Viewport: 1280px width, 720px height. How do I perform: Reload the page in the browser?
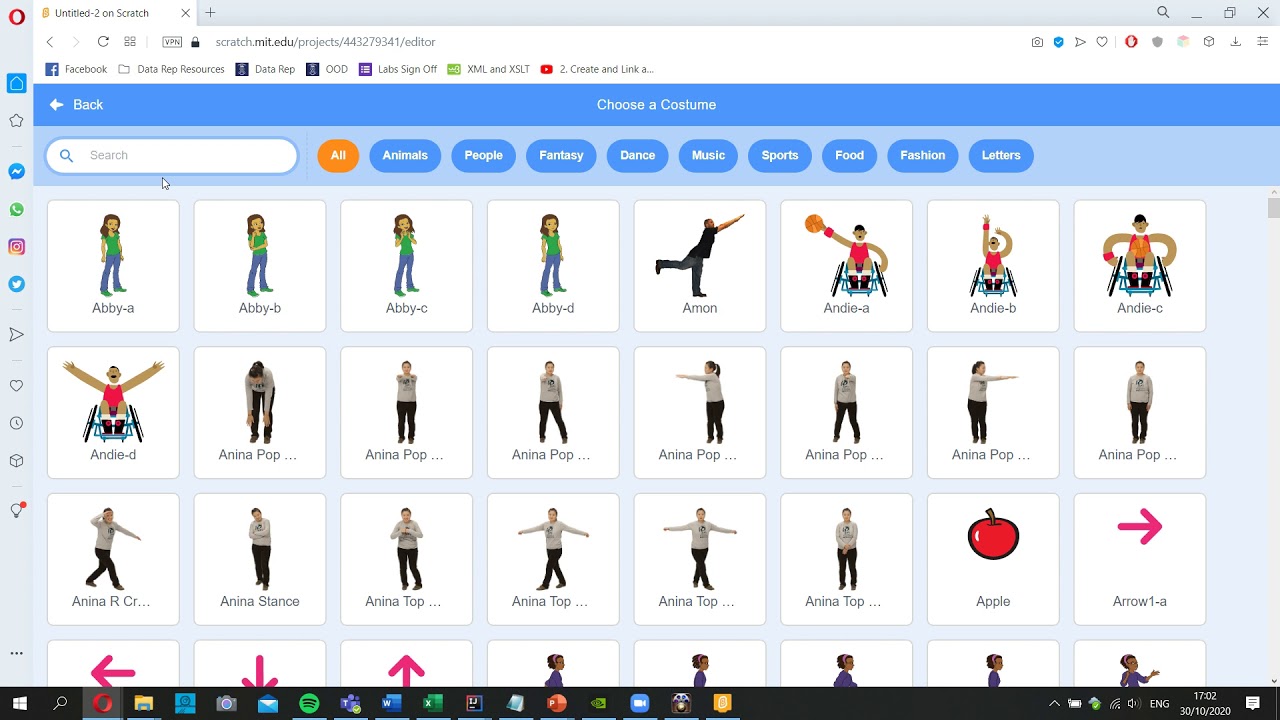103,42
